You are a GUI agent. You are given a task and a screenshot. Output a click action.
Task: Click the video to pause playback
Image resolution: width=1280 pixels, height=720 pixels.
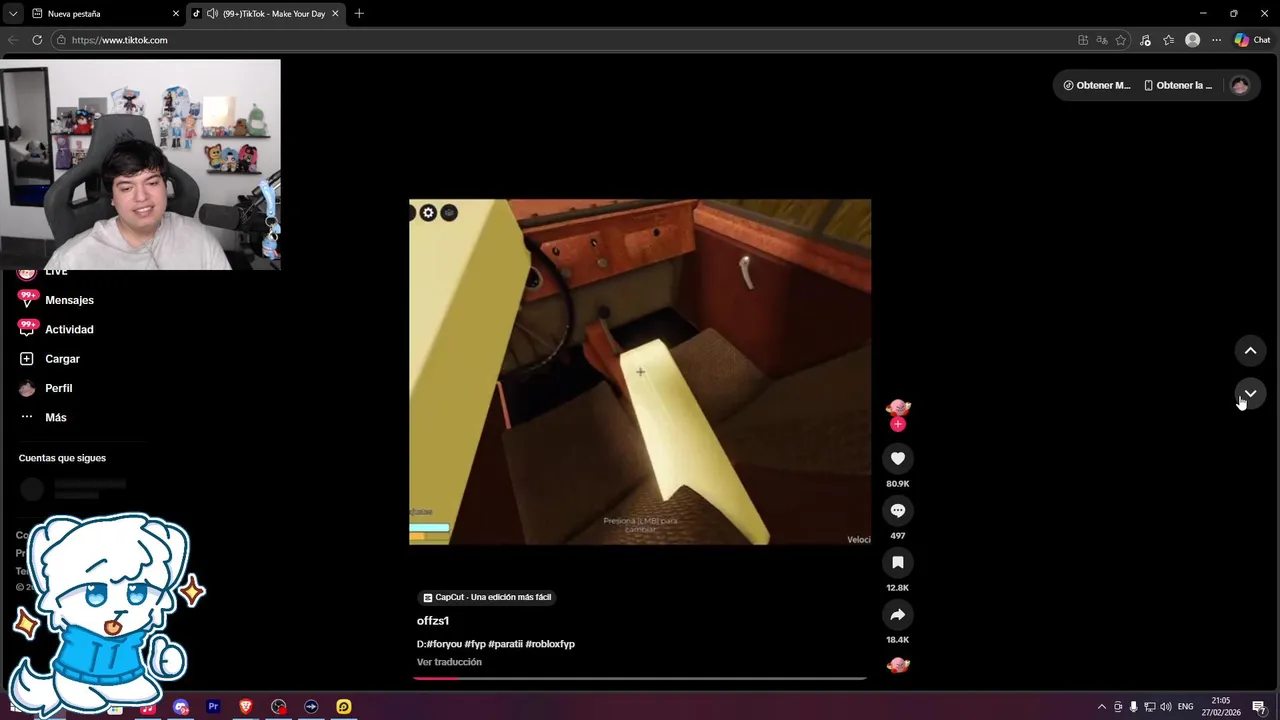pyautogui.click(x=640, y=372)
